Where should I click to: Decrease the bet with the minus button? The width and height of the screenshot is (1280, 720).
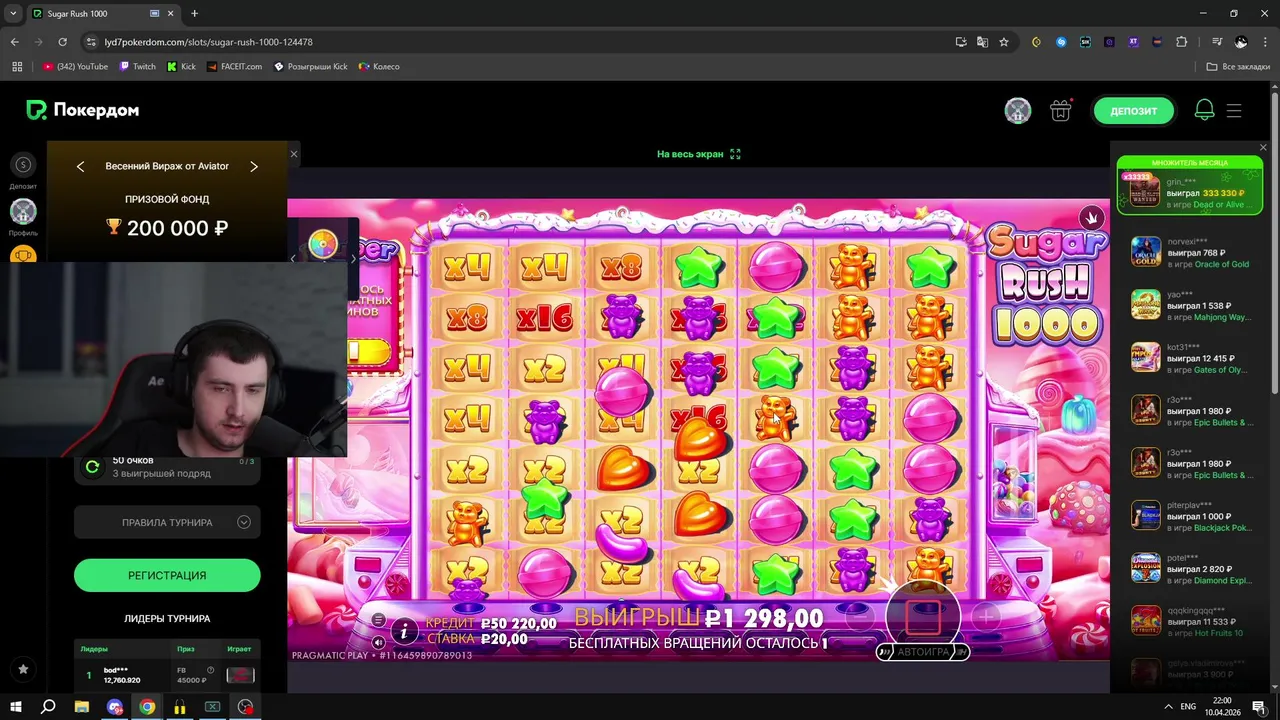pyautogui.click(x=860, y=617)
